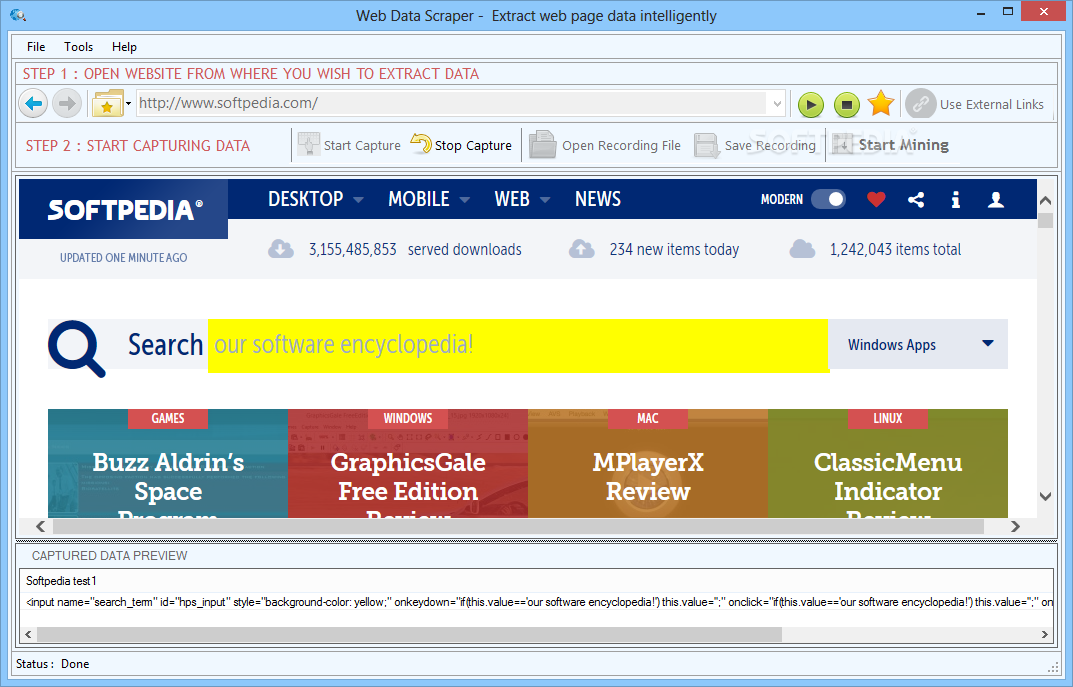1073x687 pixels.
Task: Click the info icon in Softpedia header
Action: point(956,199)
